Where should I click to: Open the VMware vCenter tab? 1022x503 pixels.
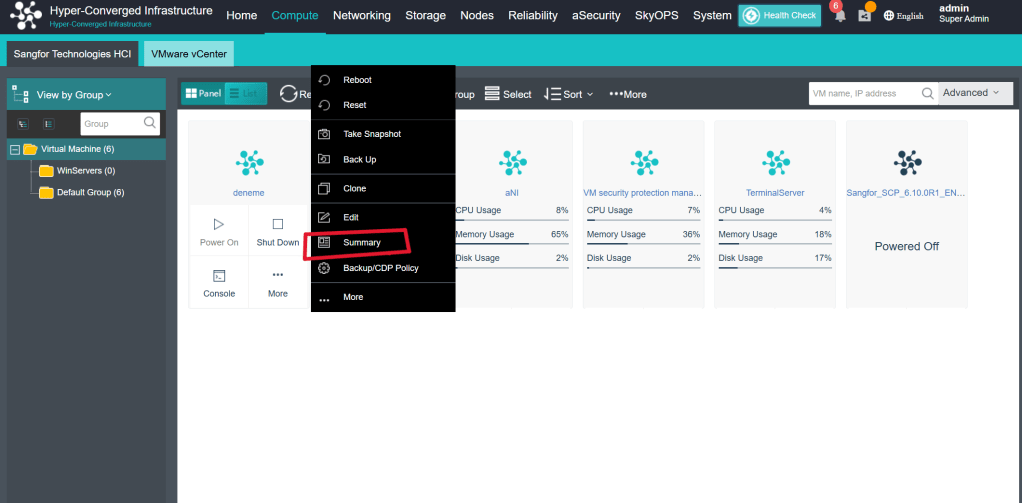click(x=189, y=53)
